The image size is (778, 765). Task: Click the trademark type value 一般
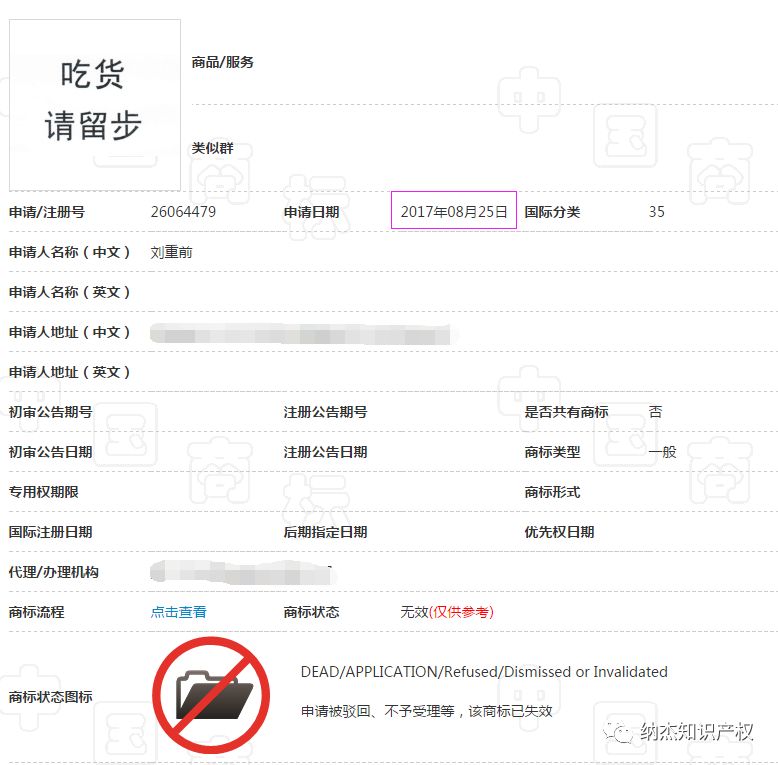[x=662, y=452]
